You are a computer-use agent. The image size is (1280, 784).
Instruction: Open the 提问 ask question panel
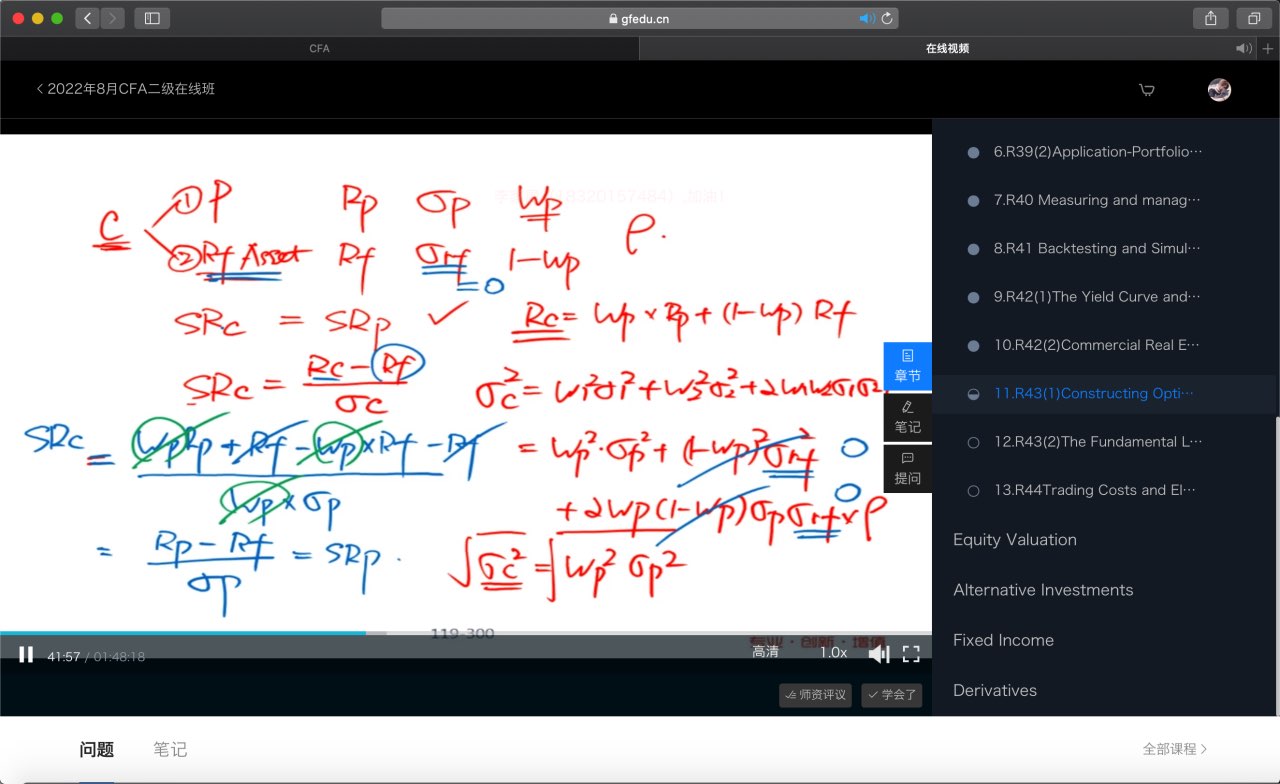[908, 468]
